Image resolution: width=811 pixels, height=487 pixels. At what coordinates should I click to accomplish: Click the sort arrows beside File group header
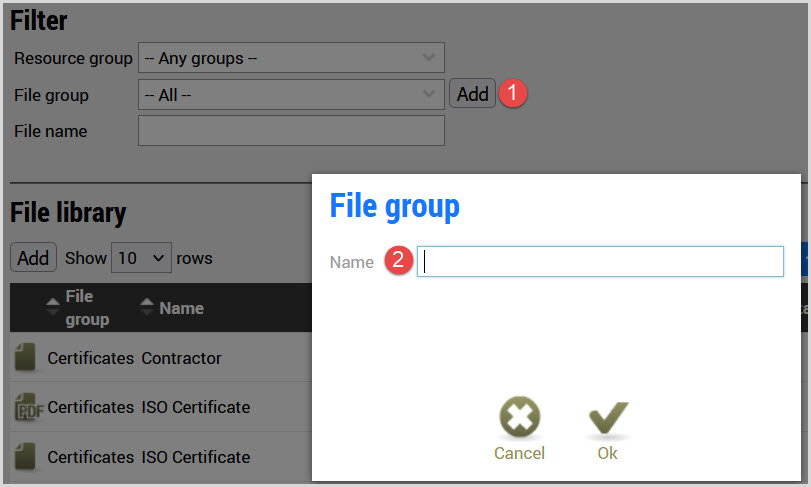(x=52, y=308)
